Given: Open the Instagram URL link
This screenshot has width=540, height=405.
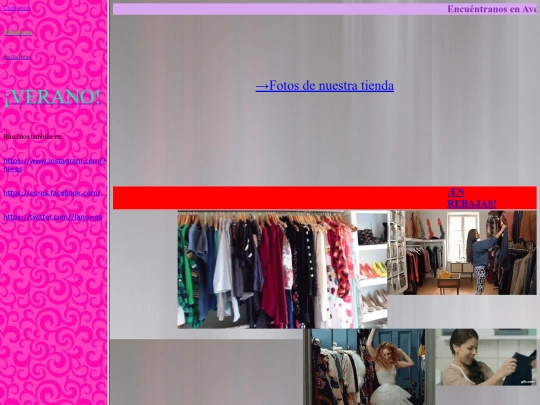Looking at the screenshot, I should point(55,165).
